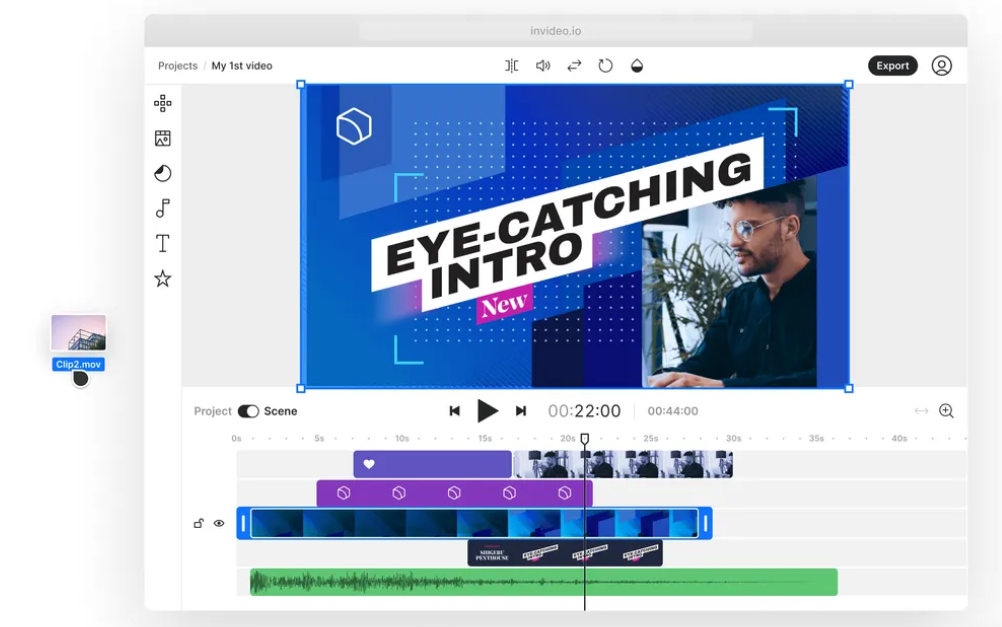Select the Text tool in sidebar

click(162, 243)
